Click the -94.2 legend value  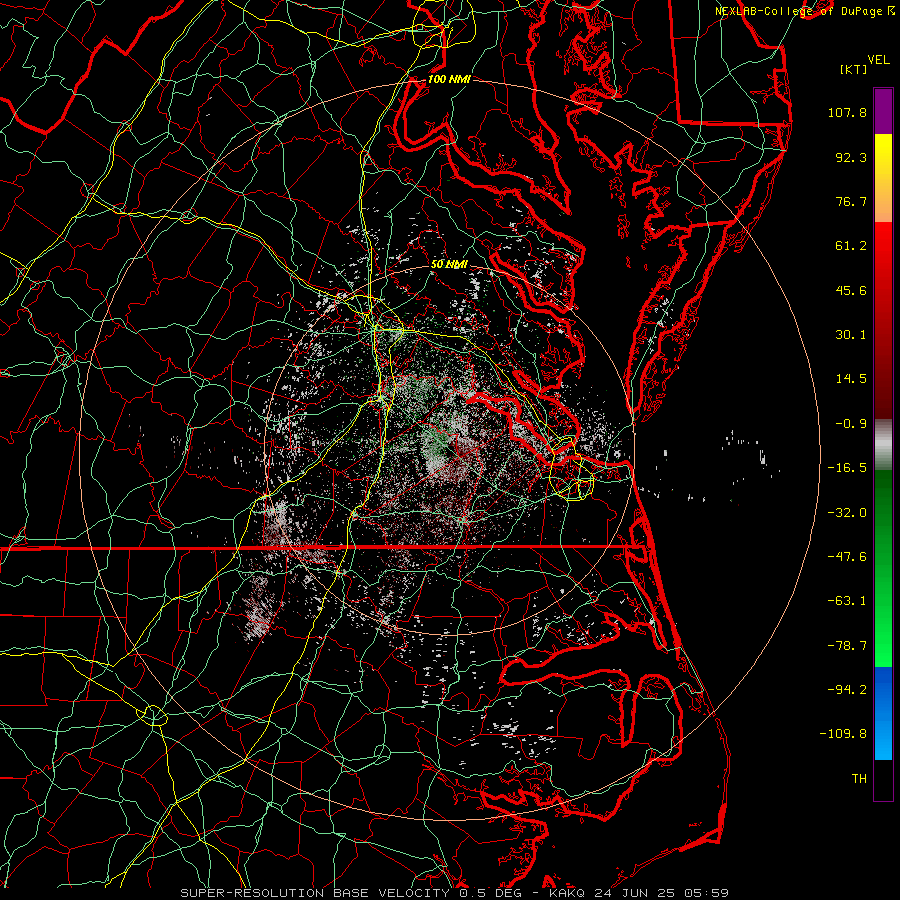847,689
